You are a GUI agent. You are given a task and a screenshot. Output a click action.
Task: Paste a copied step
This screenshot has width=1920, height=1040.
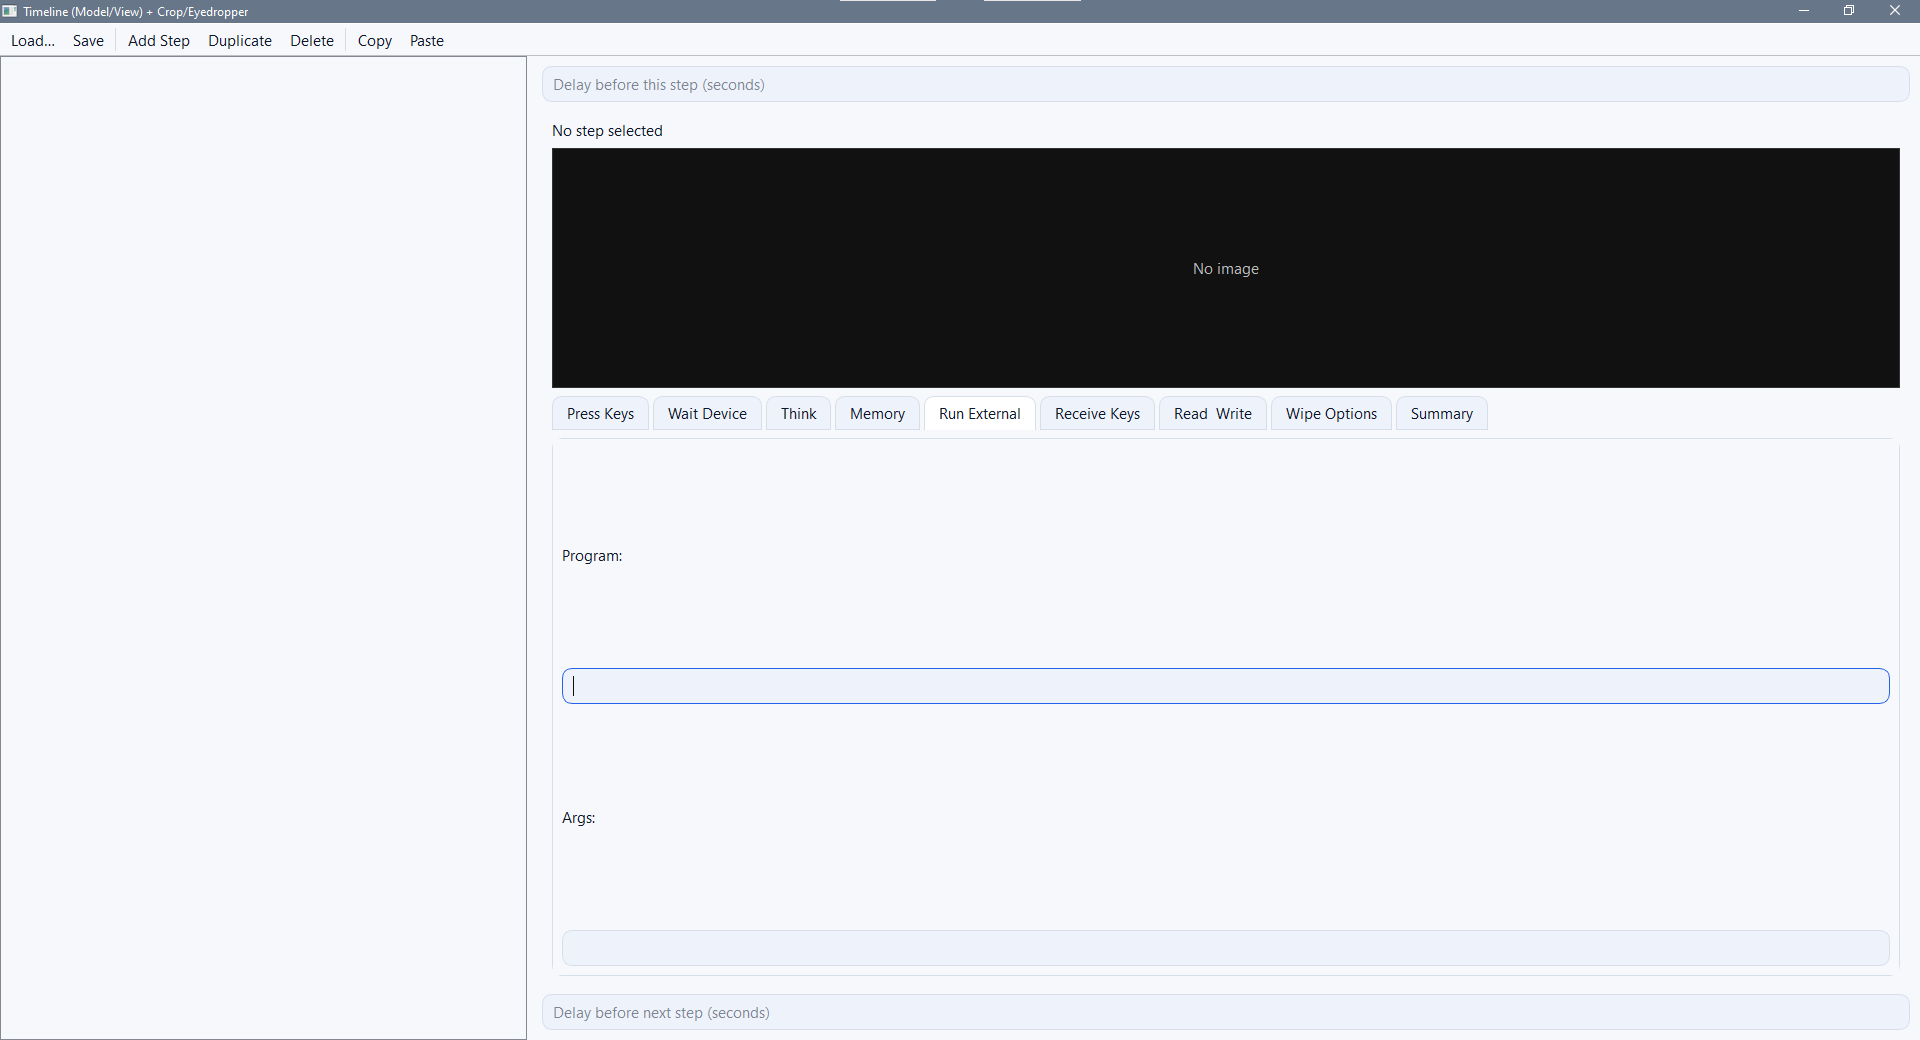pos(427,41)
